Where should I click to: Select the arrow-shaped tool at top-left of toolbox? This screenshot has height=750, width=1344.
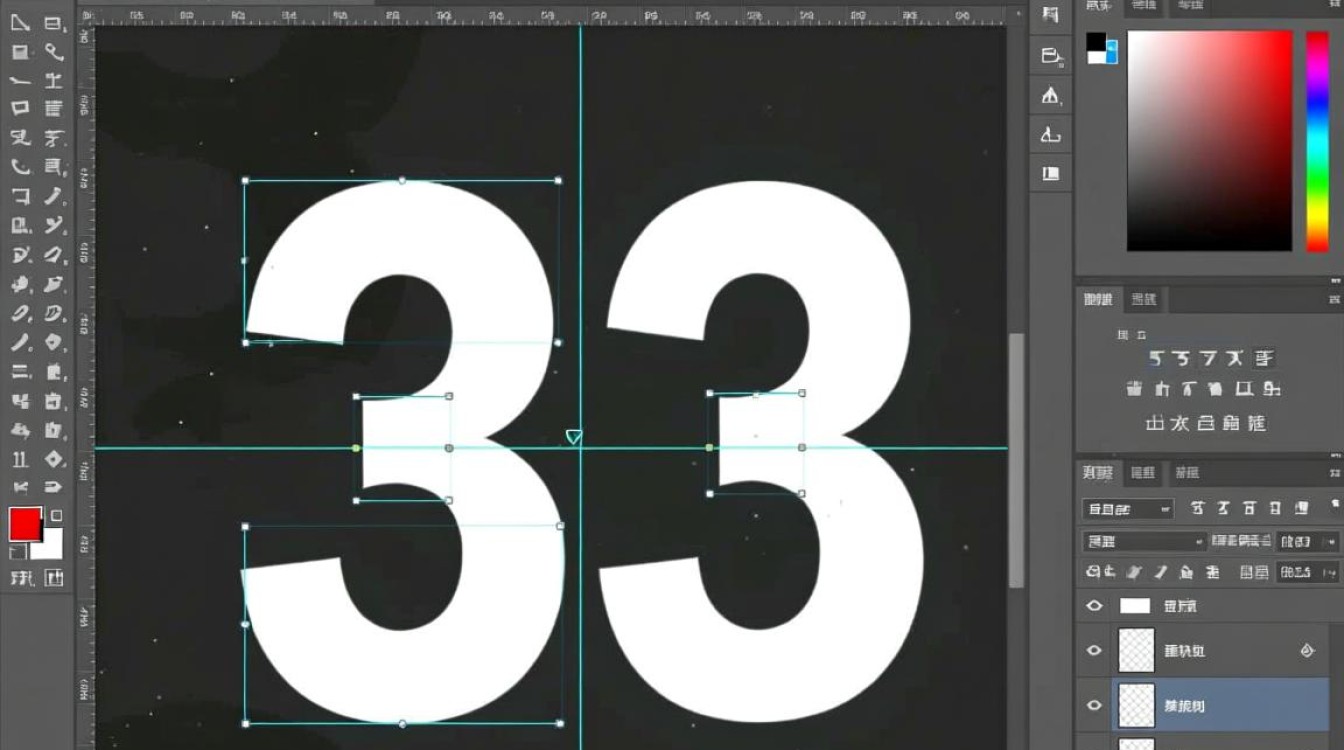pos(20,23)
